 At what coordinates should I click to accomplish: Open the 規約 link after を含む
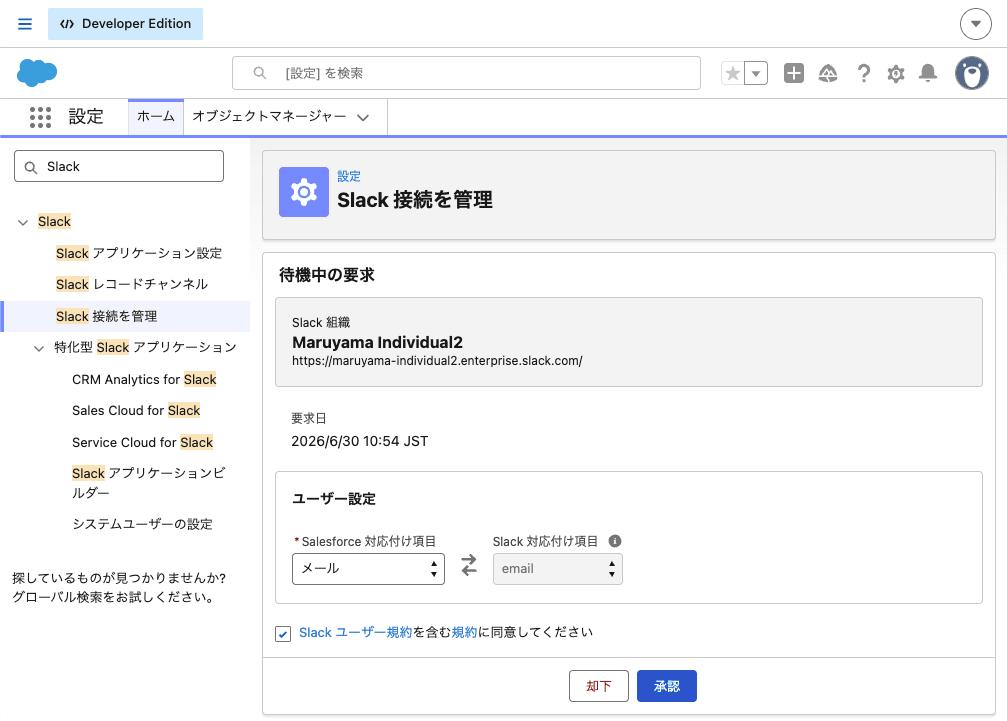[464, 632]
